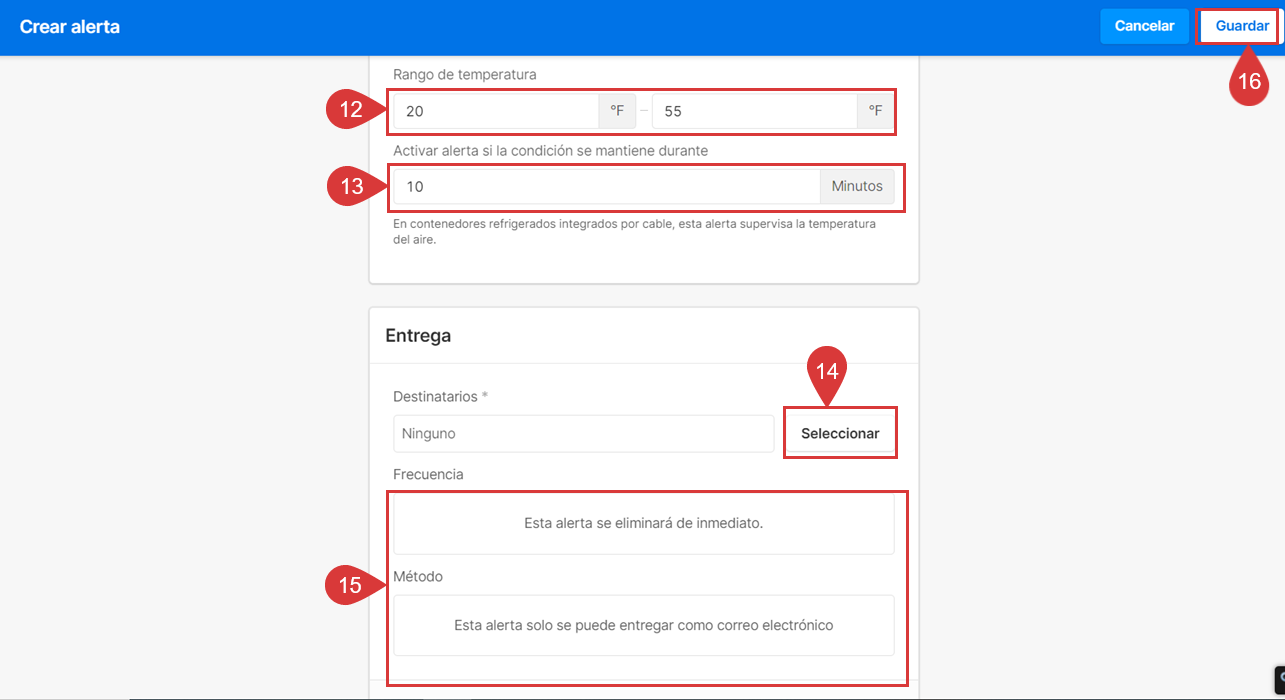Click the Método label
This screenshot has width=1285, height=700.
[x=418, y=577]
